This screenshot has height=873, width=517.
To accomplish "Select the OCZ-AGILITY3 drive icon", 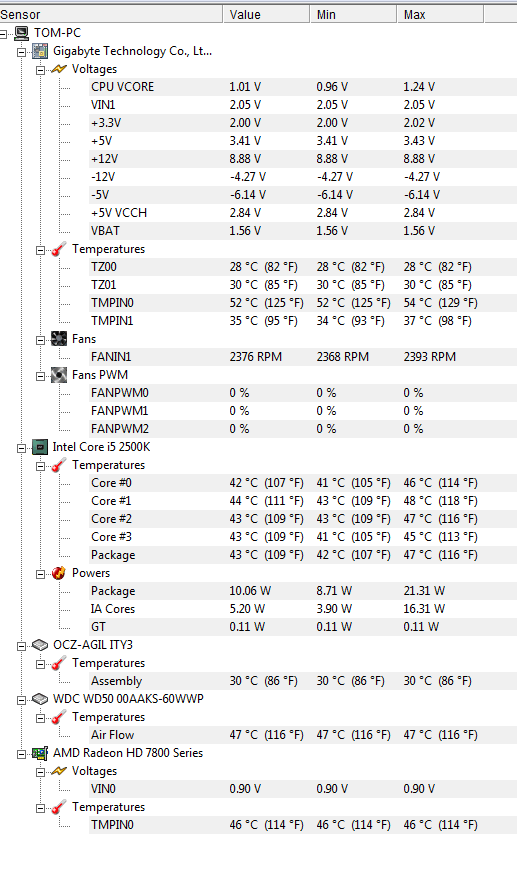I will [x=40, y=645].
